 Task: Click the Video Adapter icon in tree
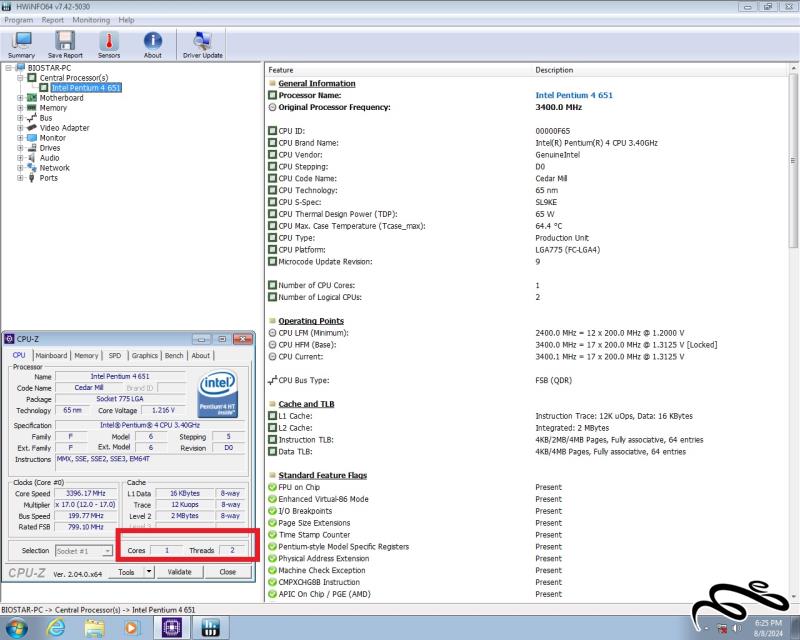pos(32,128)
